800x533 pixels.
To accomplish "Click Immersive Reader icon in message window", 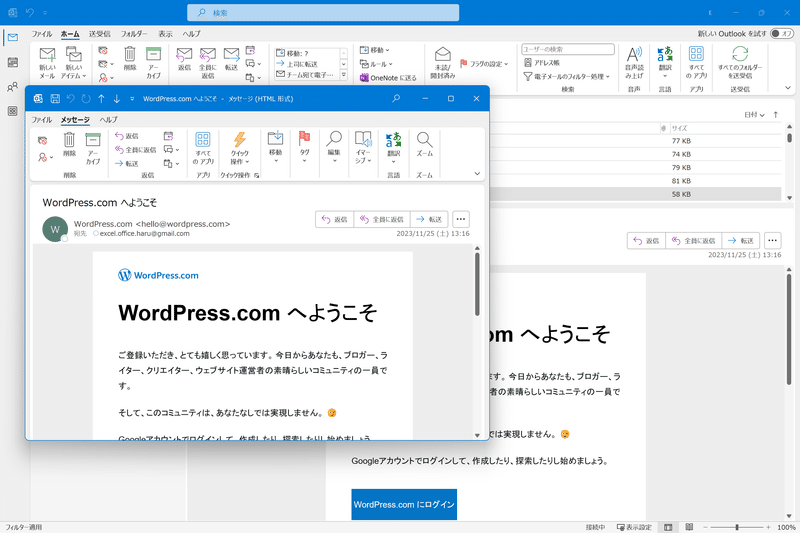I will (x=363, y=147).
